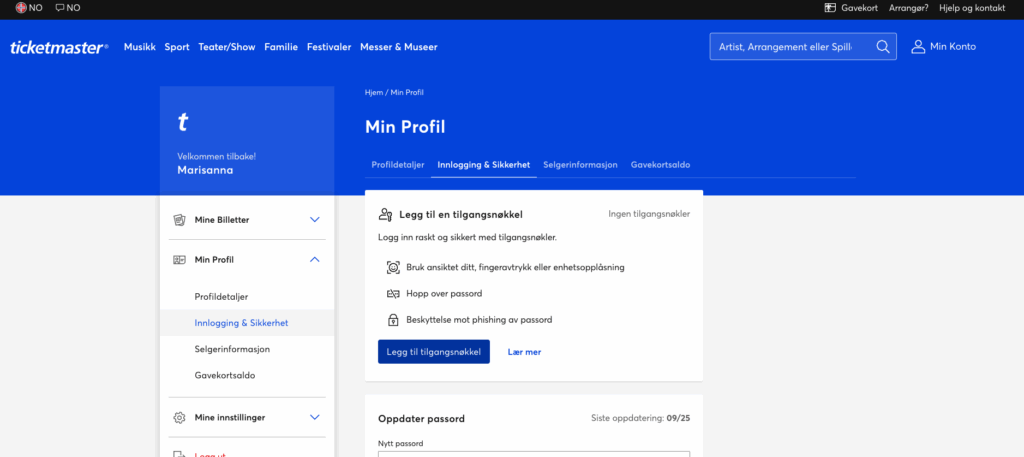Switch to the Profildetaljer tab
Screen dimensions: 1024x457
398,164
